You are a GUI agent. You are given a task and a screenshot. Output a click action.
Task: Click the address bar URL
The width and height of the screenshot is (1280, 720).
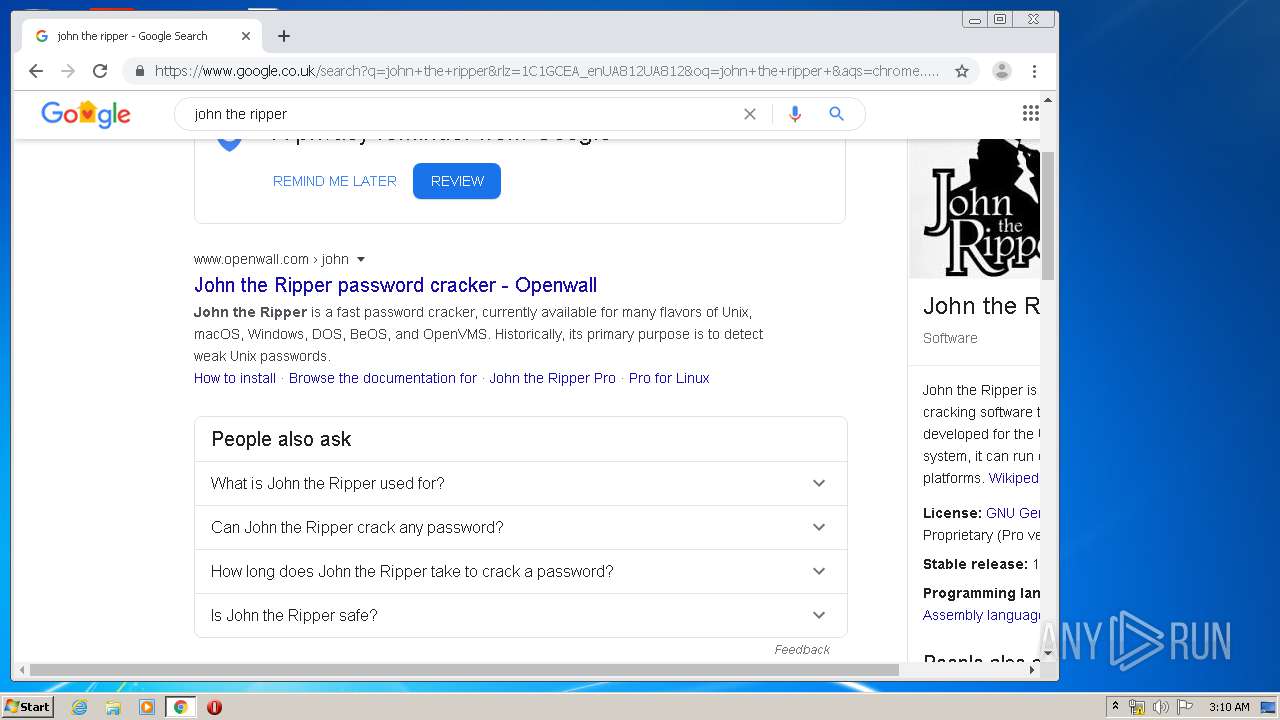pyautogui.click(x=547, y=71)
